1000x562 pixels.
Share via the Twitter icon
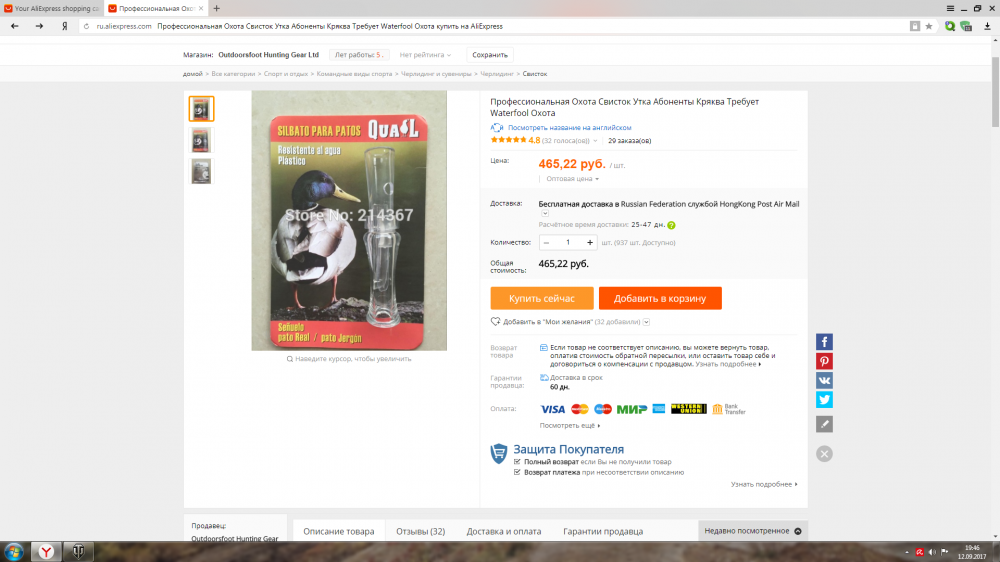[x=824, y=399]
